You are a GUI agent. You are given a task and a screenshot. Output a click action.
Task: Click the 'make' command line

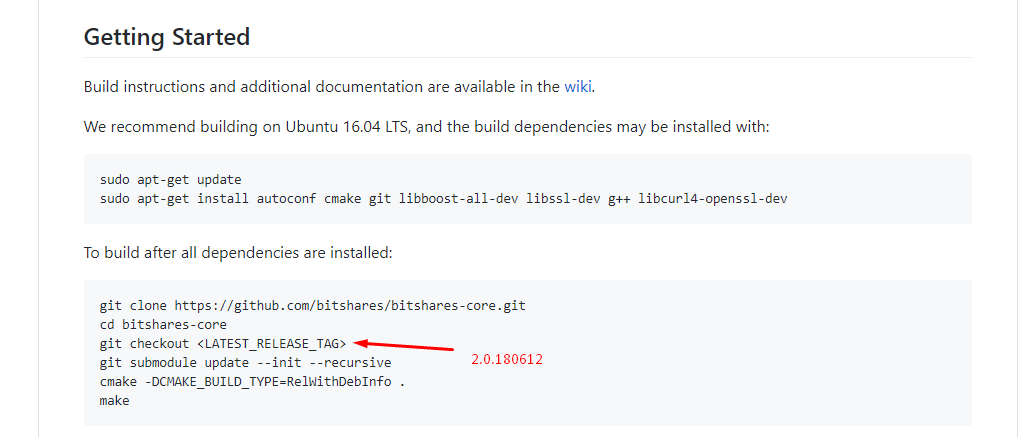pos(115,400)
